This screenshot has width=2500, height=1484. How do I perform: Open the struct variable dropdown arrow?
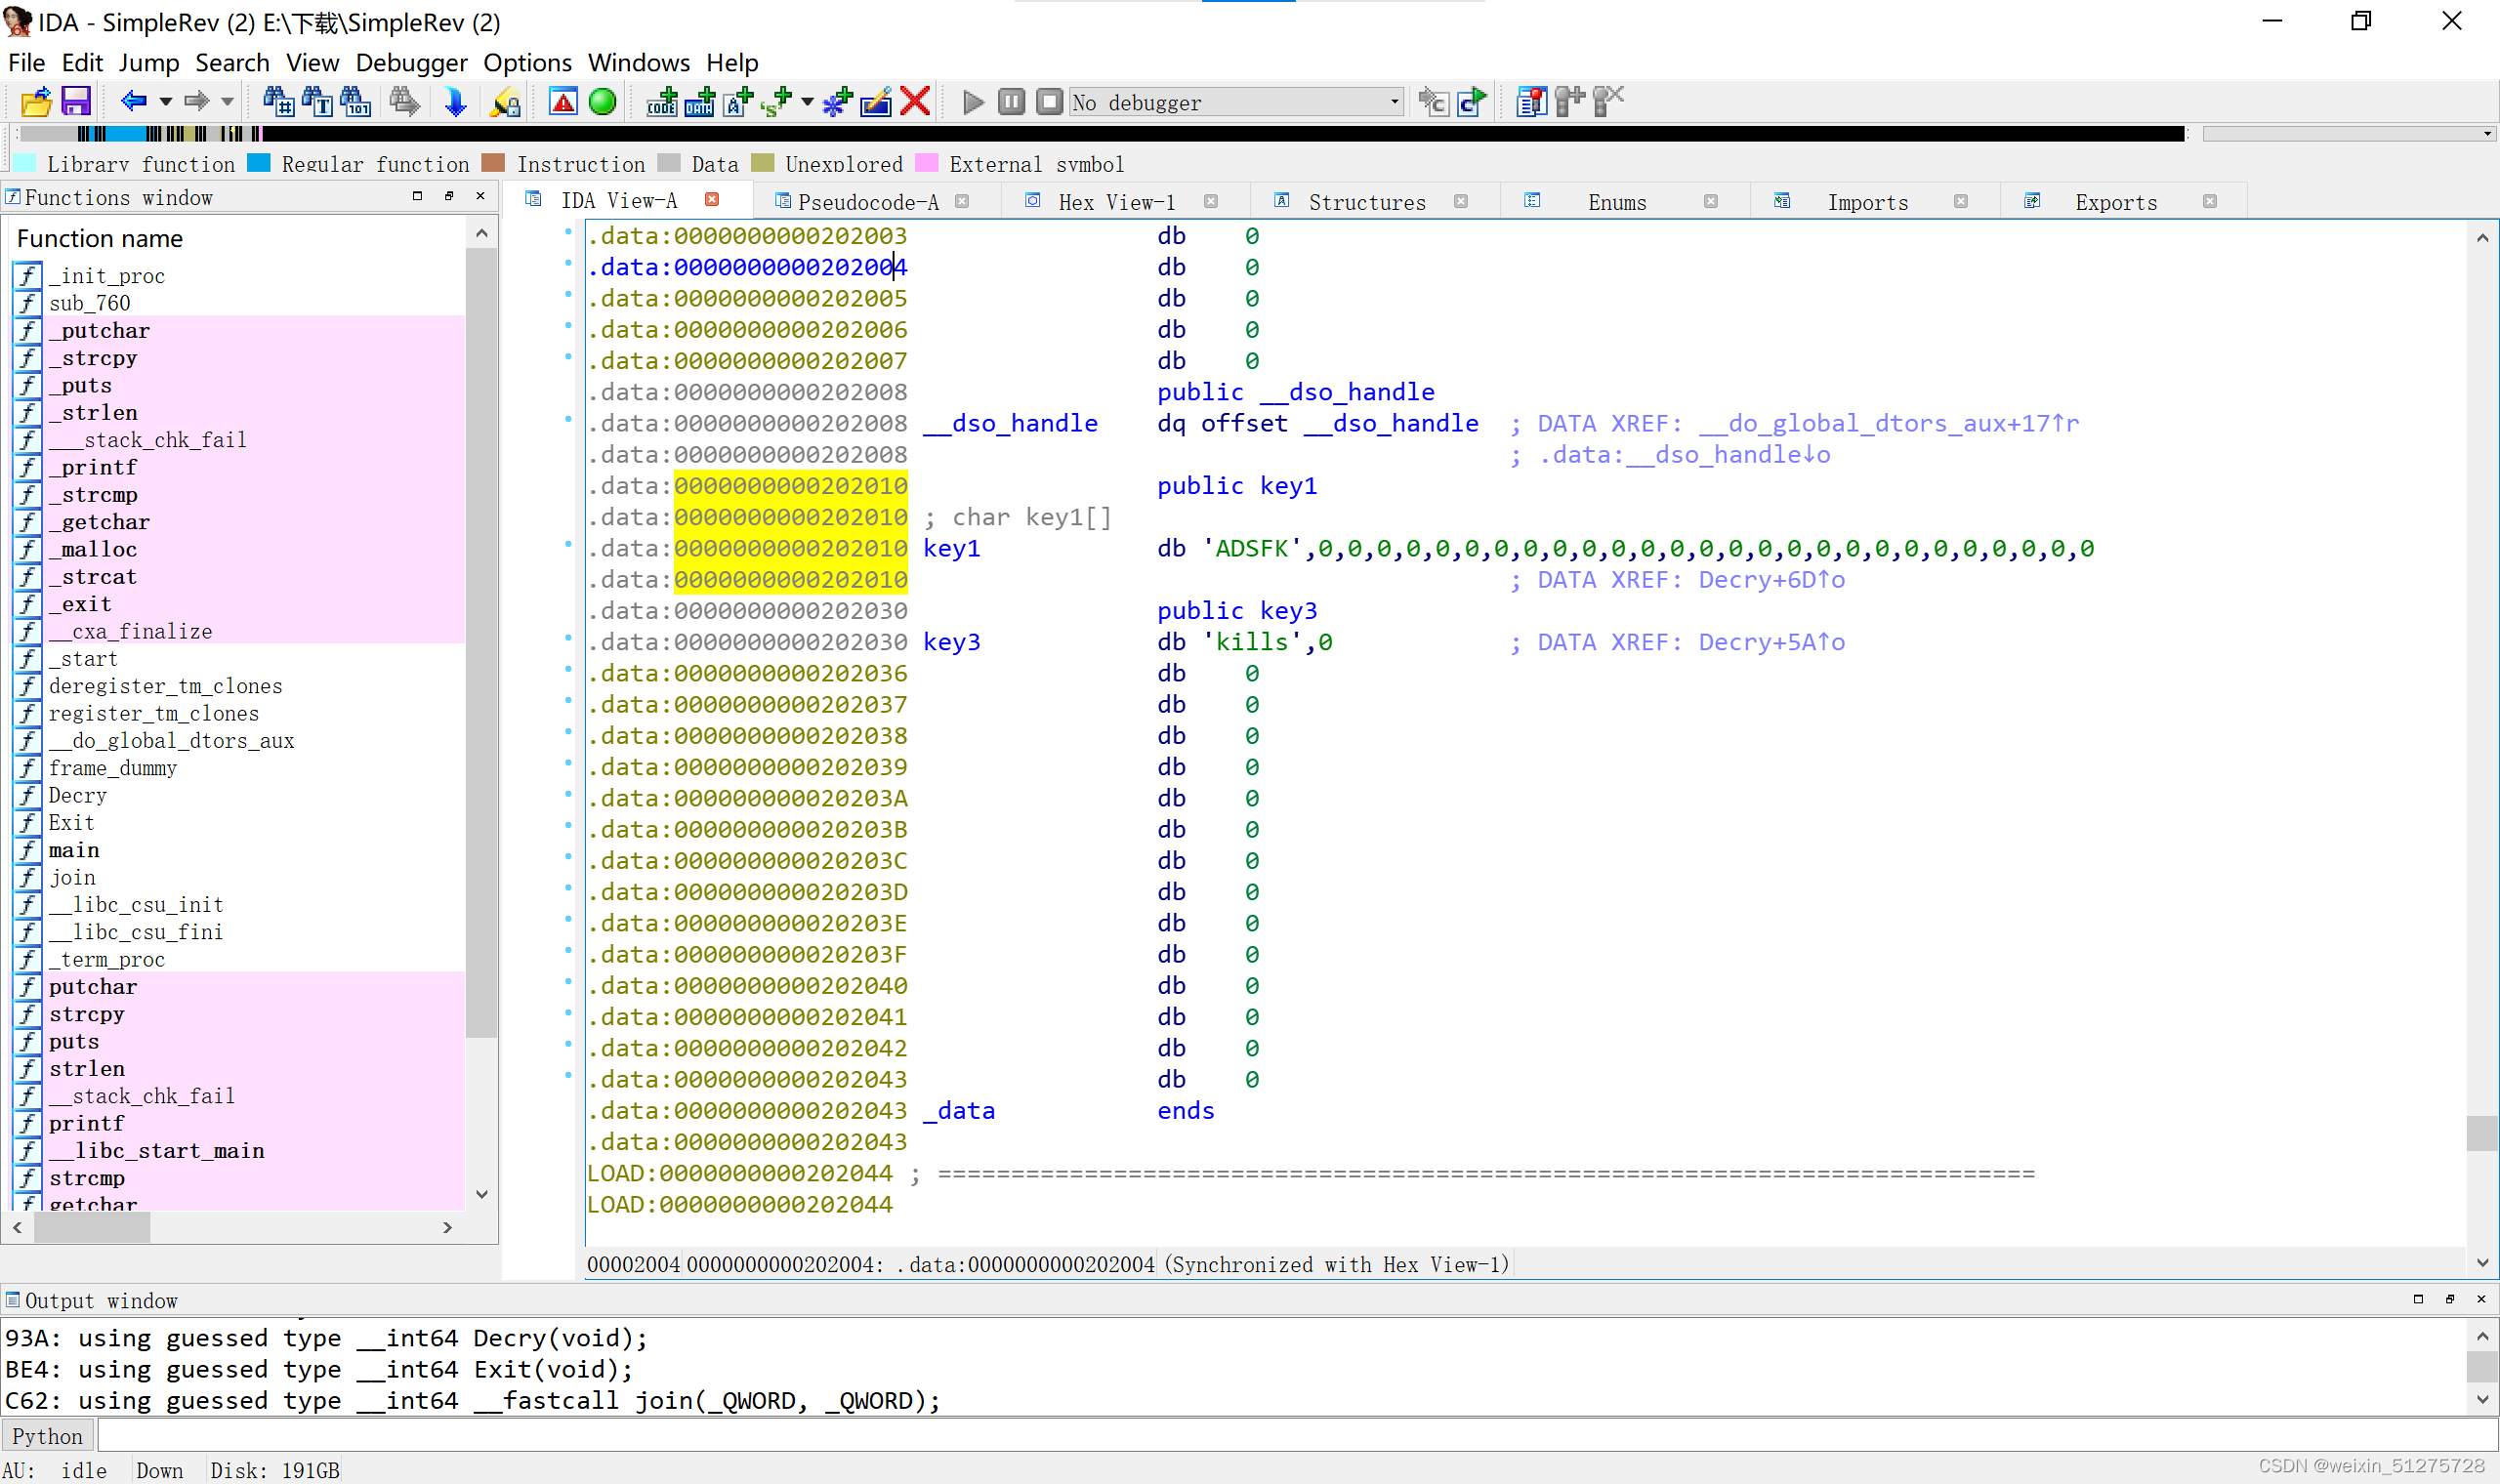(807, 102)
